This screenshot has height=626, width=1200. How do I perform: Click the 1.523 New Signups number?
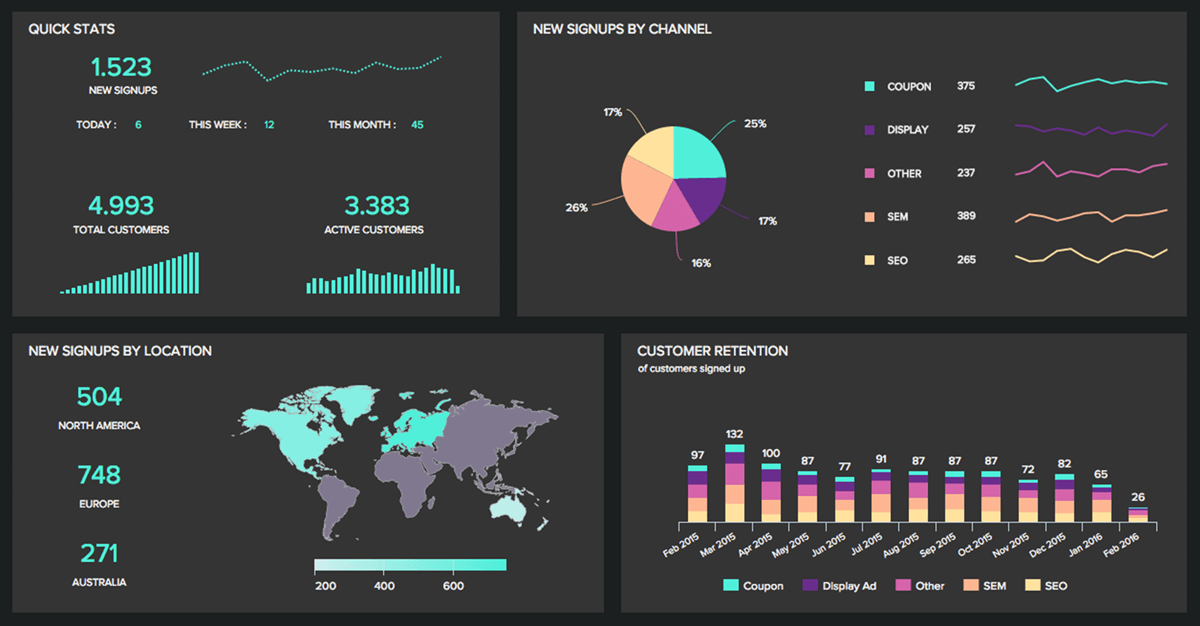point(121,68)
